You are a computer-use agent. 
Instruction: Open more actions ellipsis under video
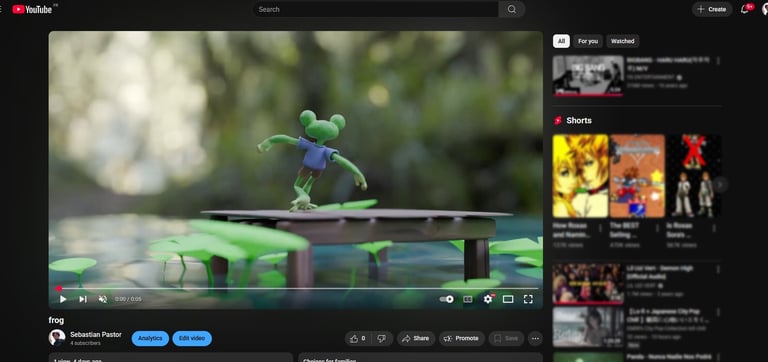[535, 338]
